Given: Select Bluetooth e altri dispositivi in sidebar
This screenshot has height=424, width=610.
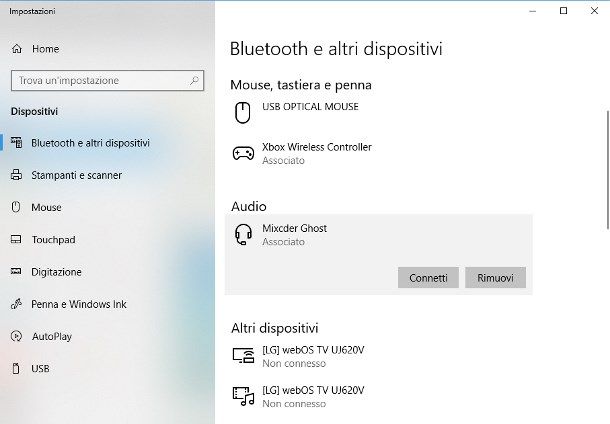Looking at the screenshot, I should coord(90,143).
